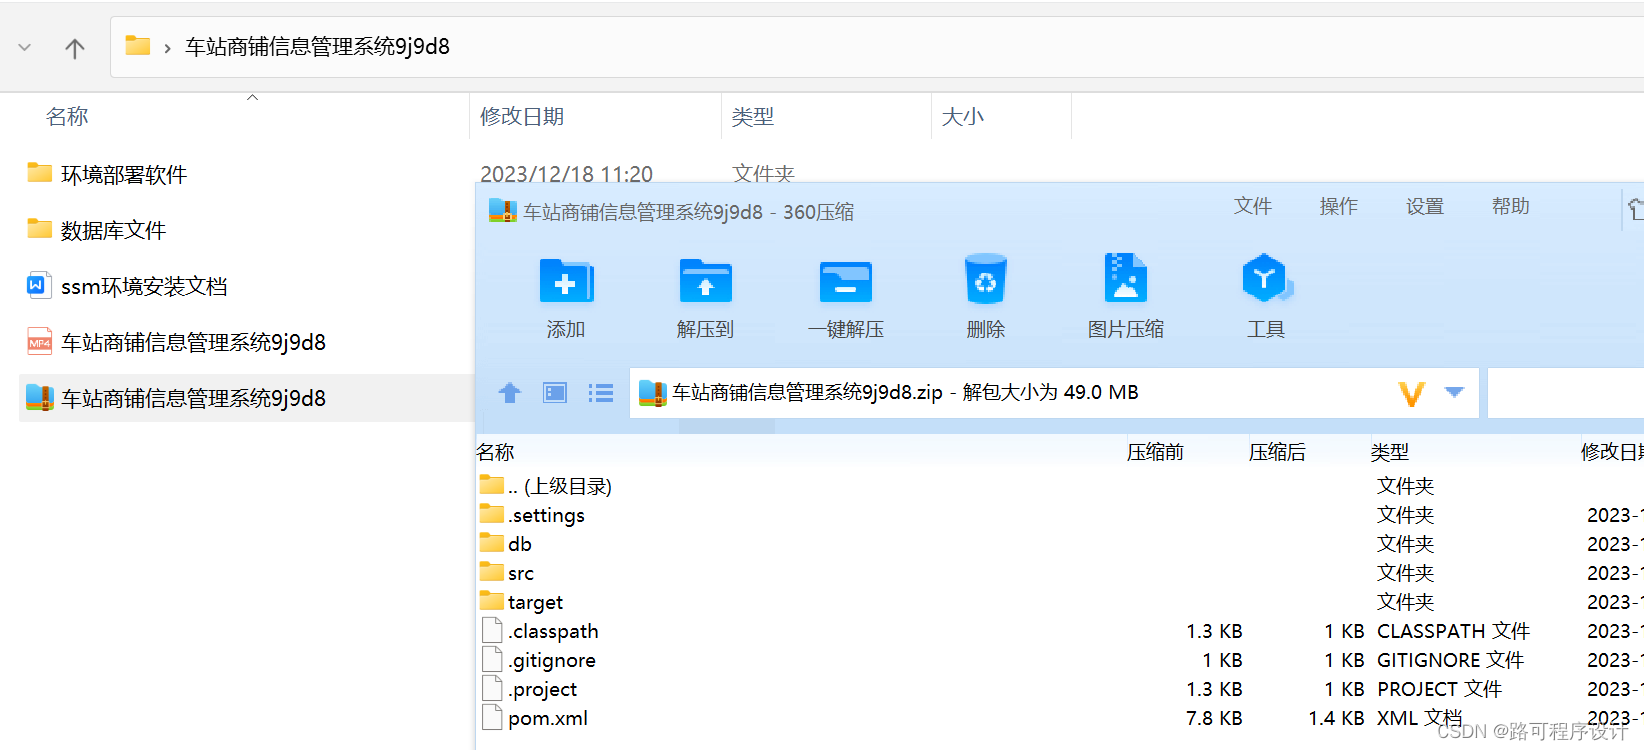Expand the archive path dropdown arrow
Screen dimensions: 1644x750
point(1455,392)
